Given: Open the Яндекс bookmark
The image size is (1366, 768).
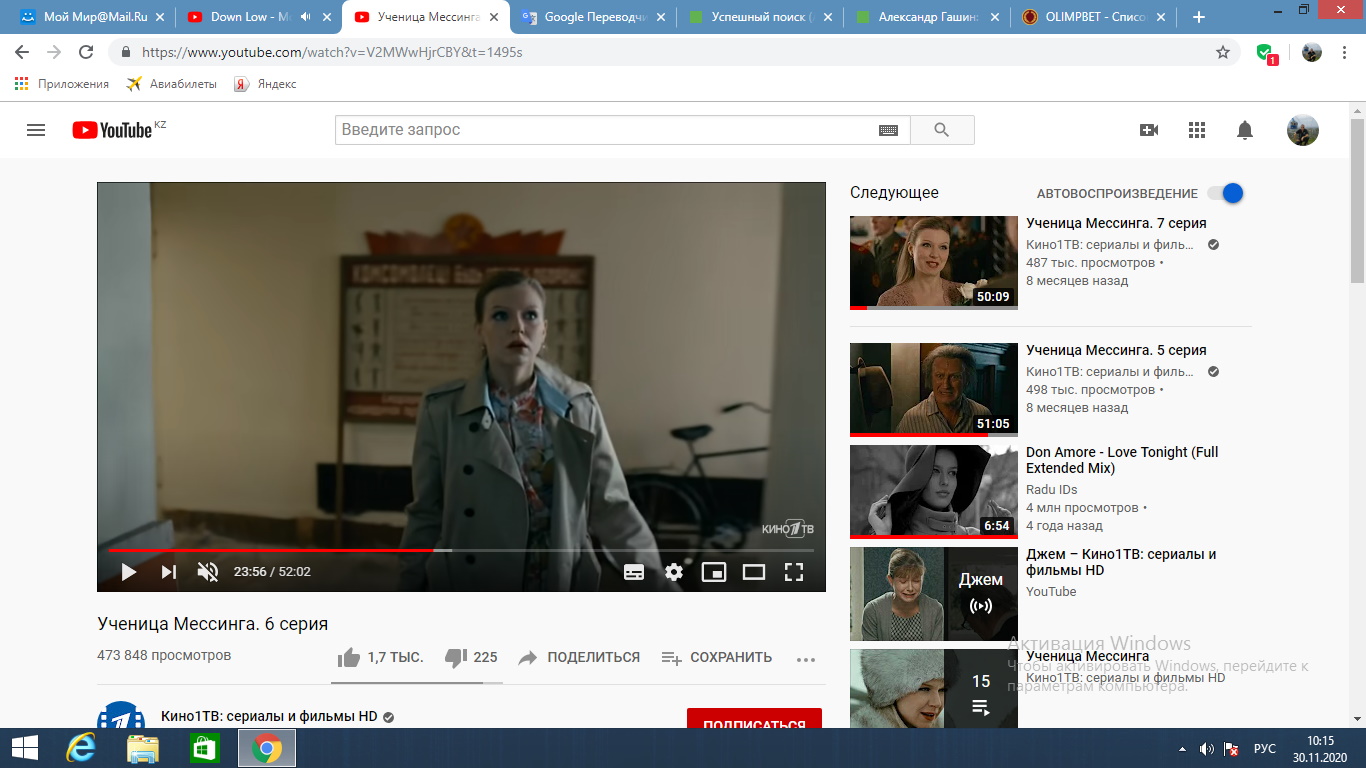Looking at the screenshot, I should tap(266, 84).
